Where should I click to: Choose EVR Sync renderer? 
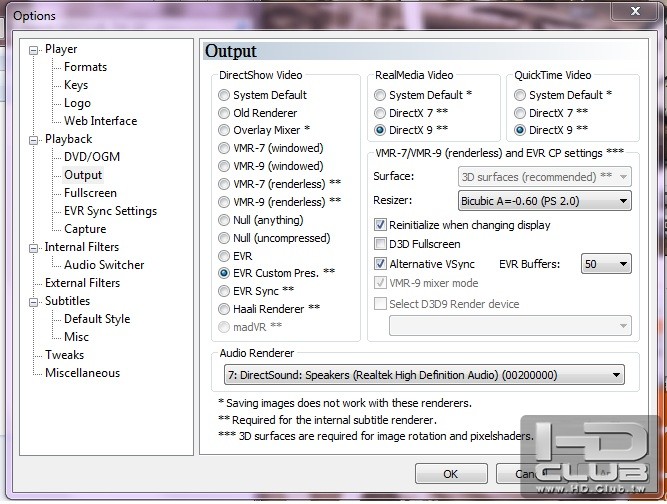[x=224, y=291]
